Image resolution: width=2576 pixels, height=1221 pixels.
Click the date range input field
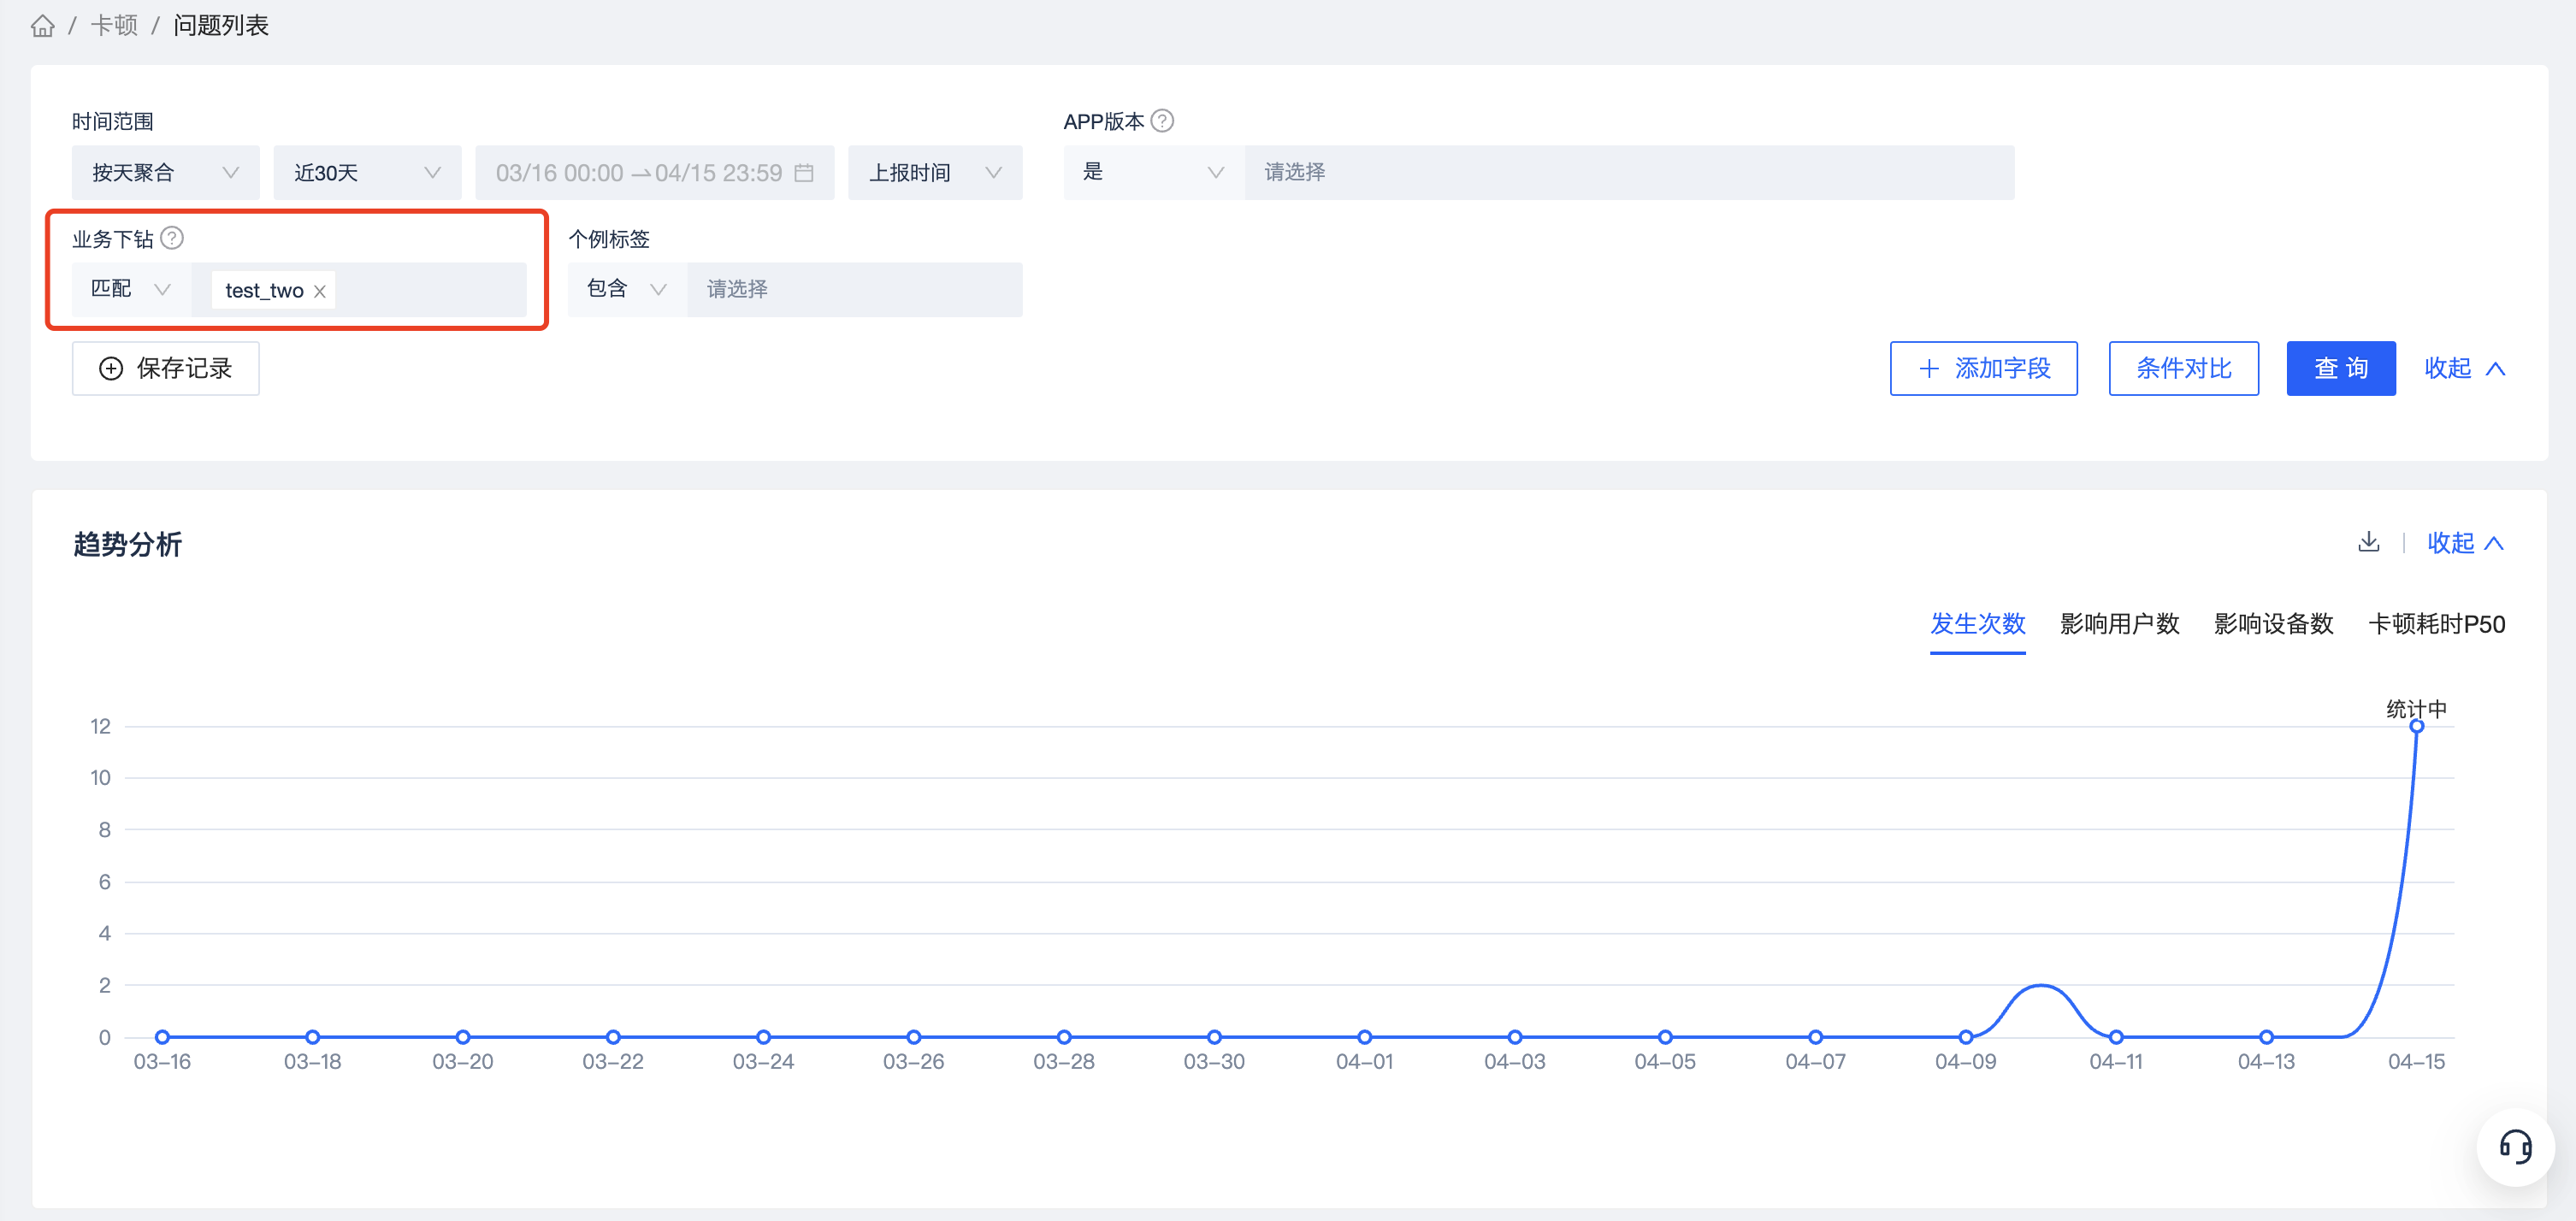click(654, 173)
